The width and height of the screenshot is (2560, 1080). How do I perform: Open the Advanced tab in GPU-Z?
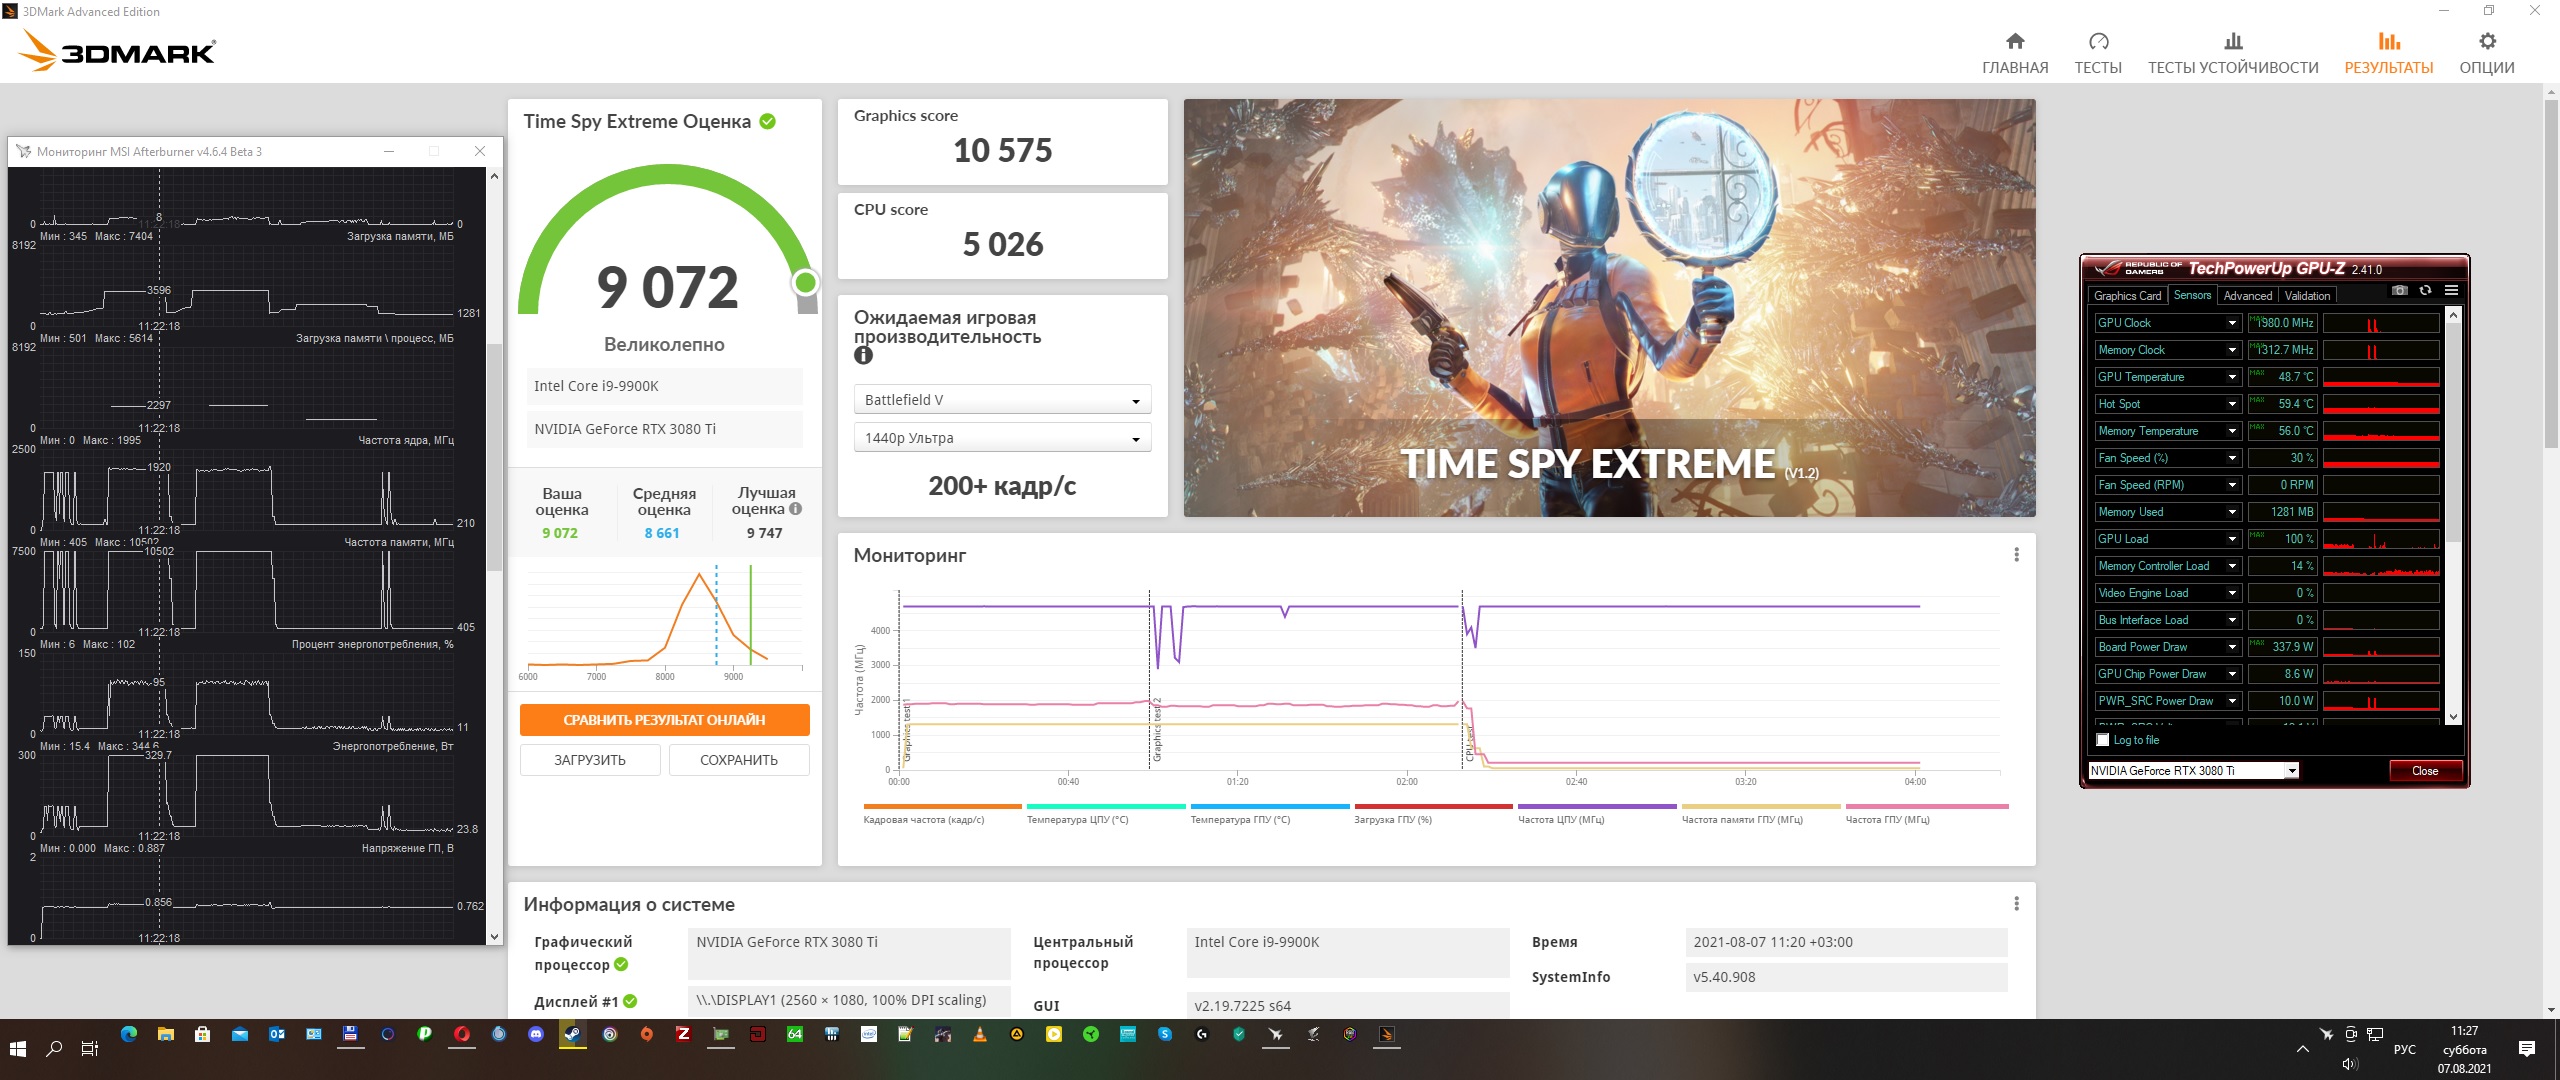[x=2247, y=295]
